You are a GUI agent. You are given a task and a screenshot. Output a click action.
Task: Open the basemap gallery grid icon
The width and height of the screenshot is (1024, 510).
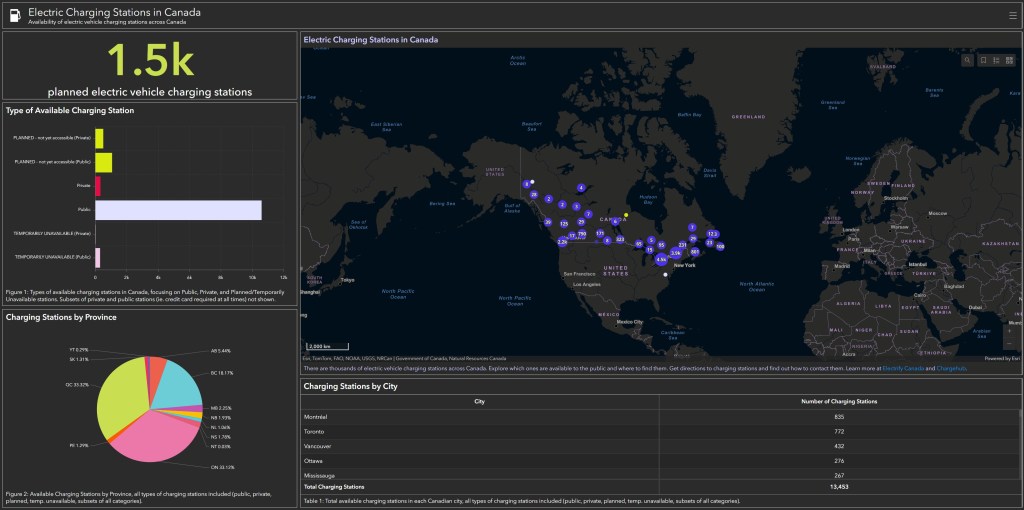[x=1009, y=61]
